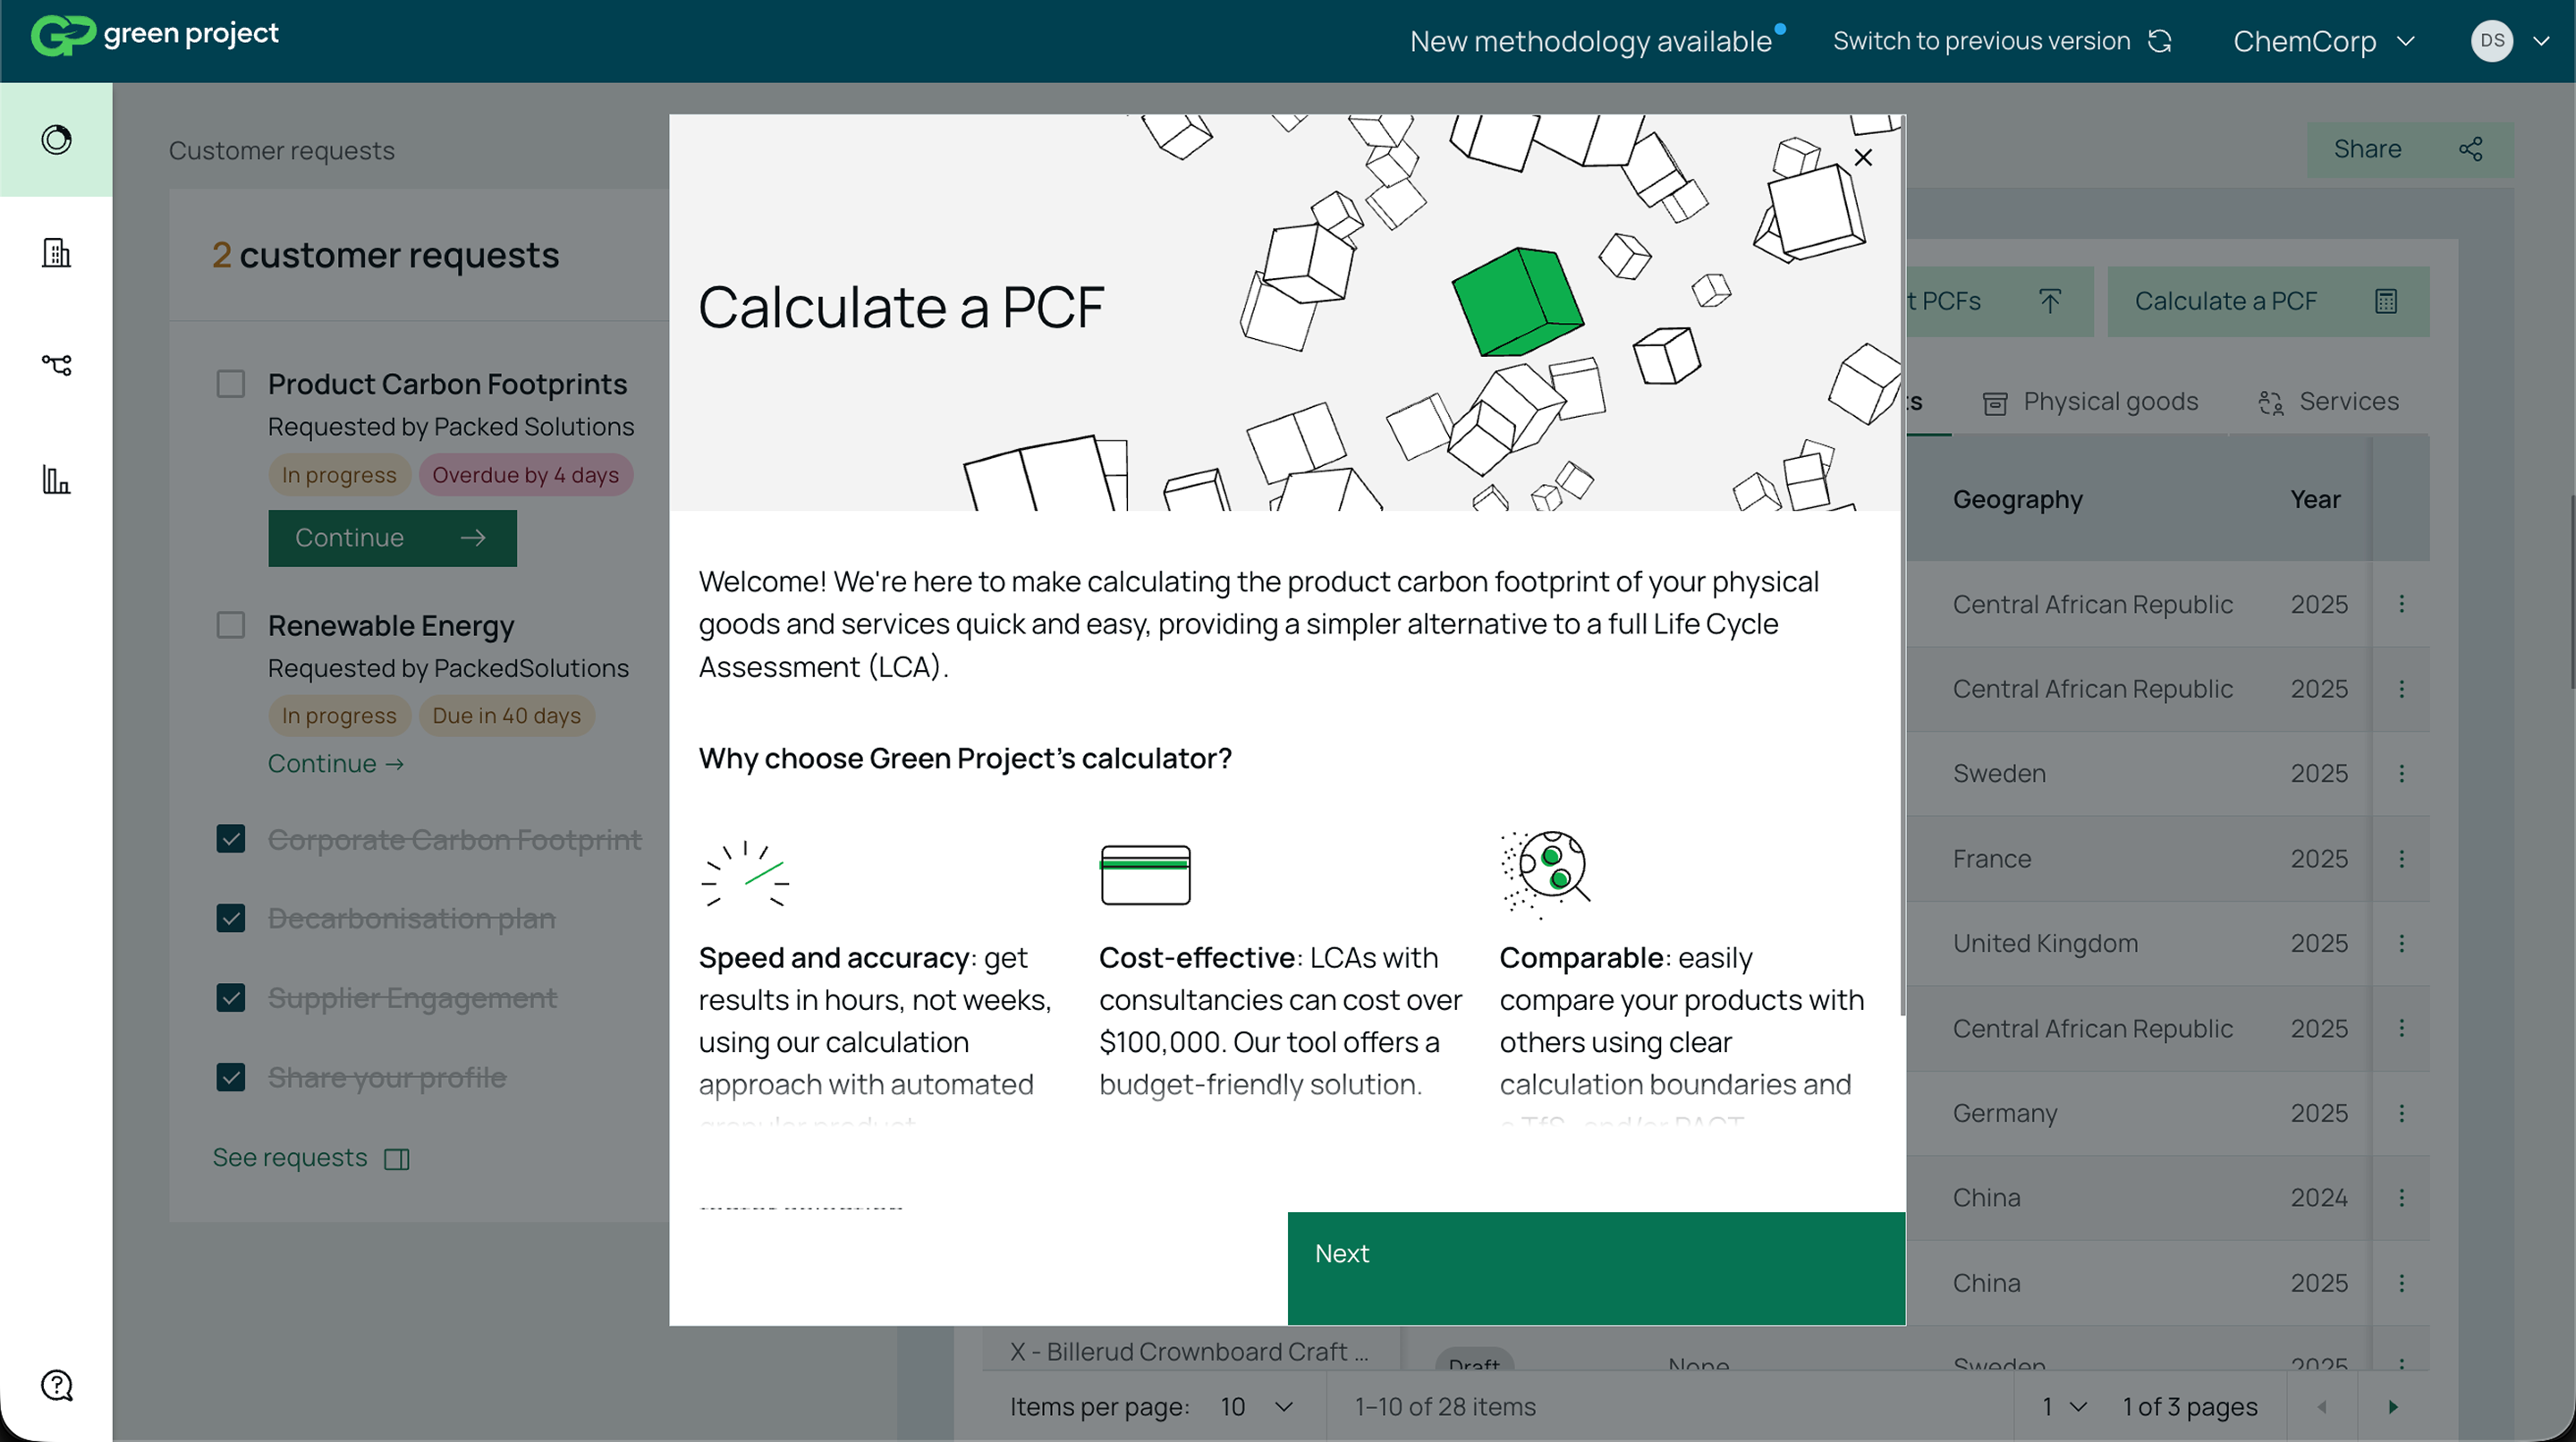Click the Due in 40 days tag

click(x=506, y=716)
